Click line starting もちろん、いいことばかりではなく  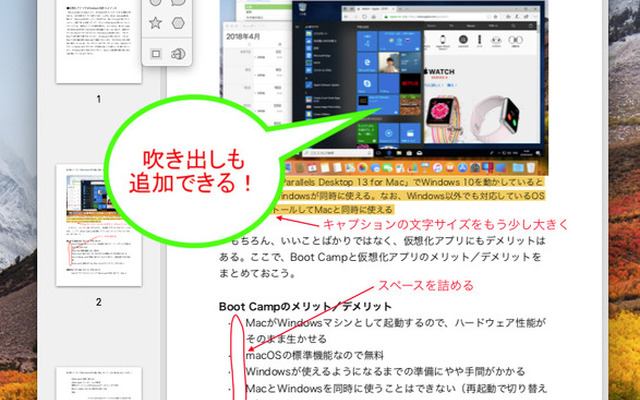[388, 240]
